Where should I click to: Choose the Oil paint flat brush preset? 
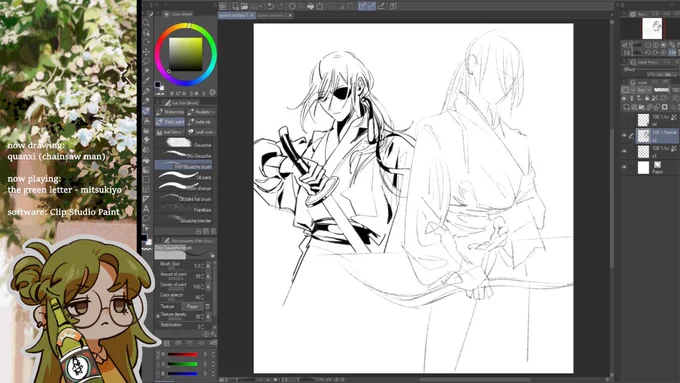183,198
